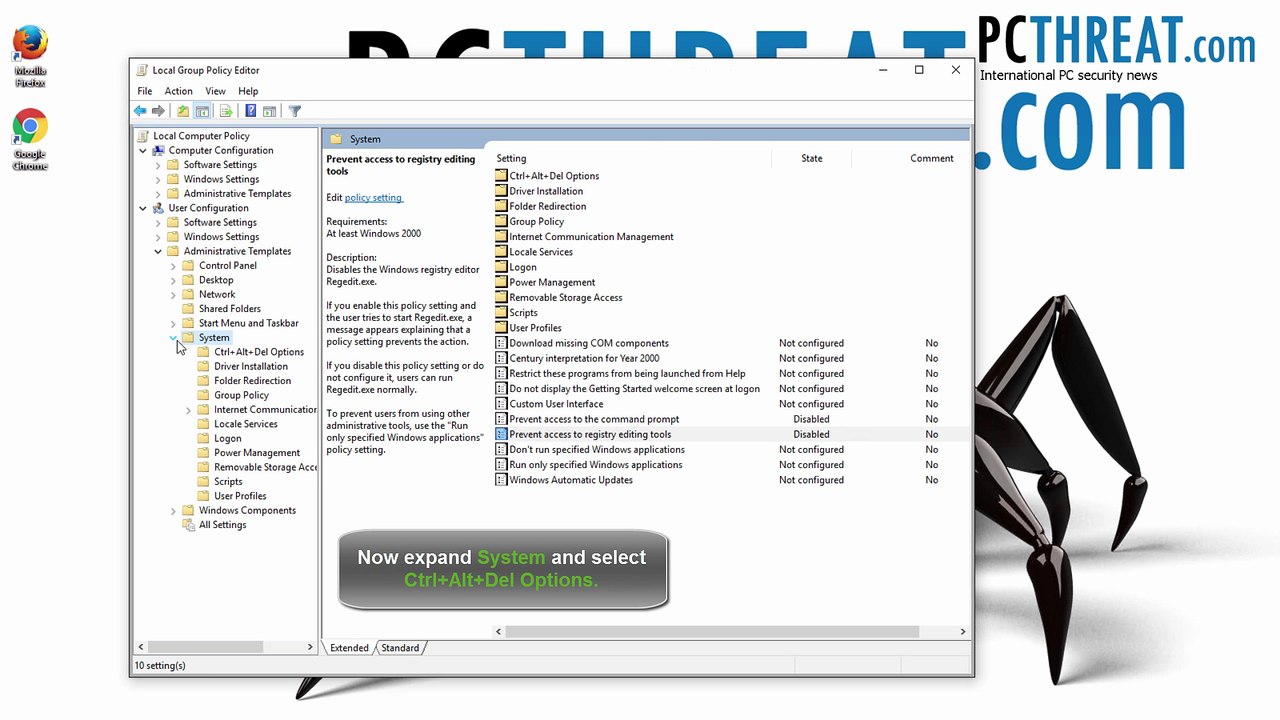The width and height of the screenshot is (1280, 720).
Task: Switch to the Standard tab
Action: tap(400, 648)
